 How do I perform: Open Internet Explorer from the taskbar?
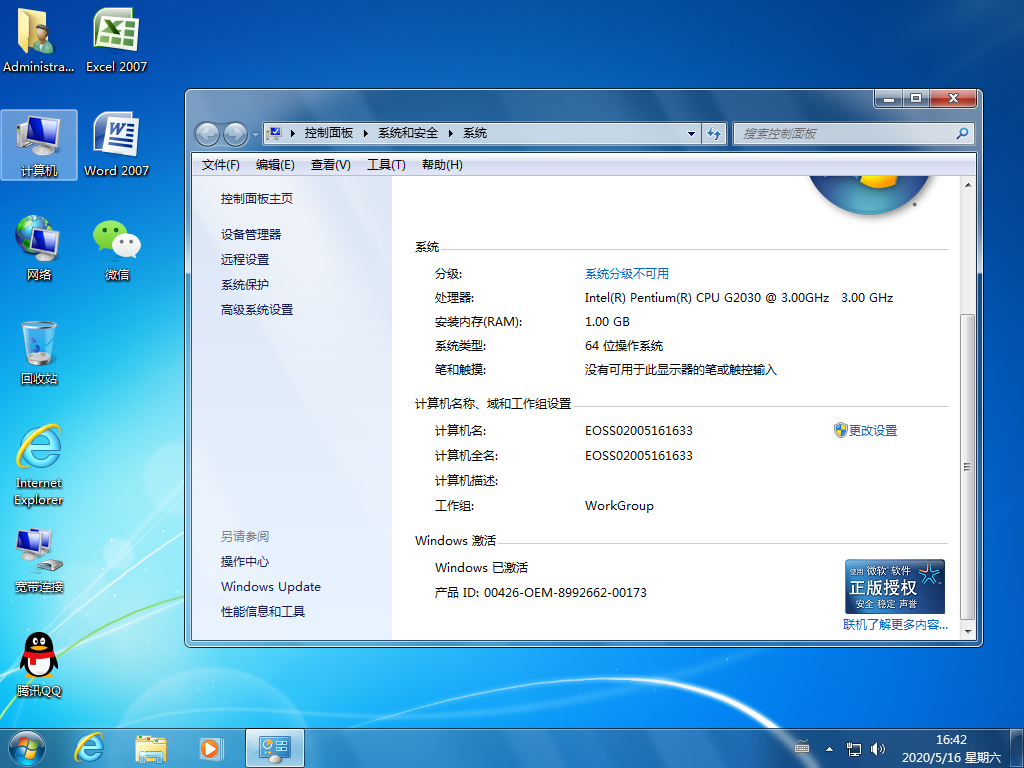click(89, 748)
